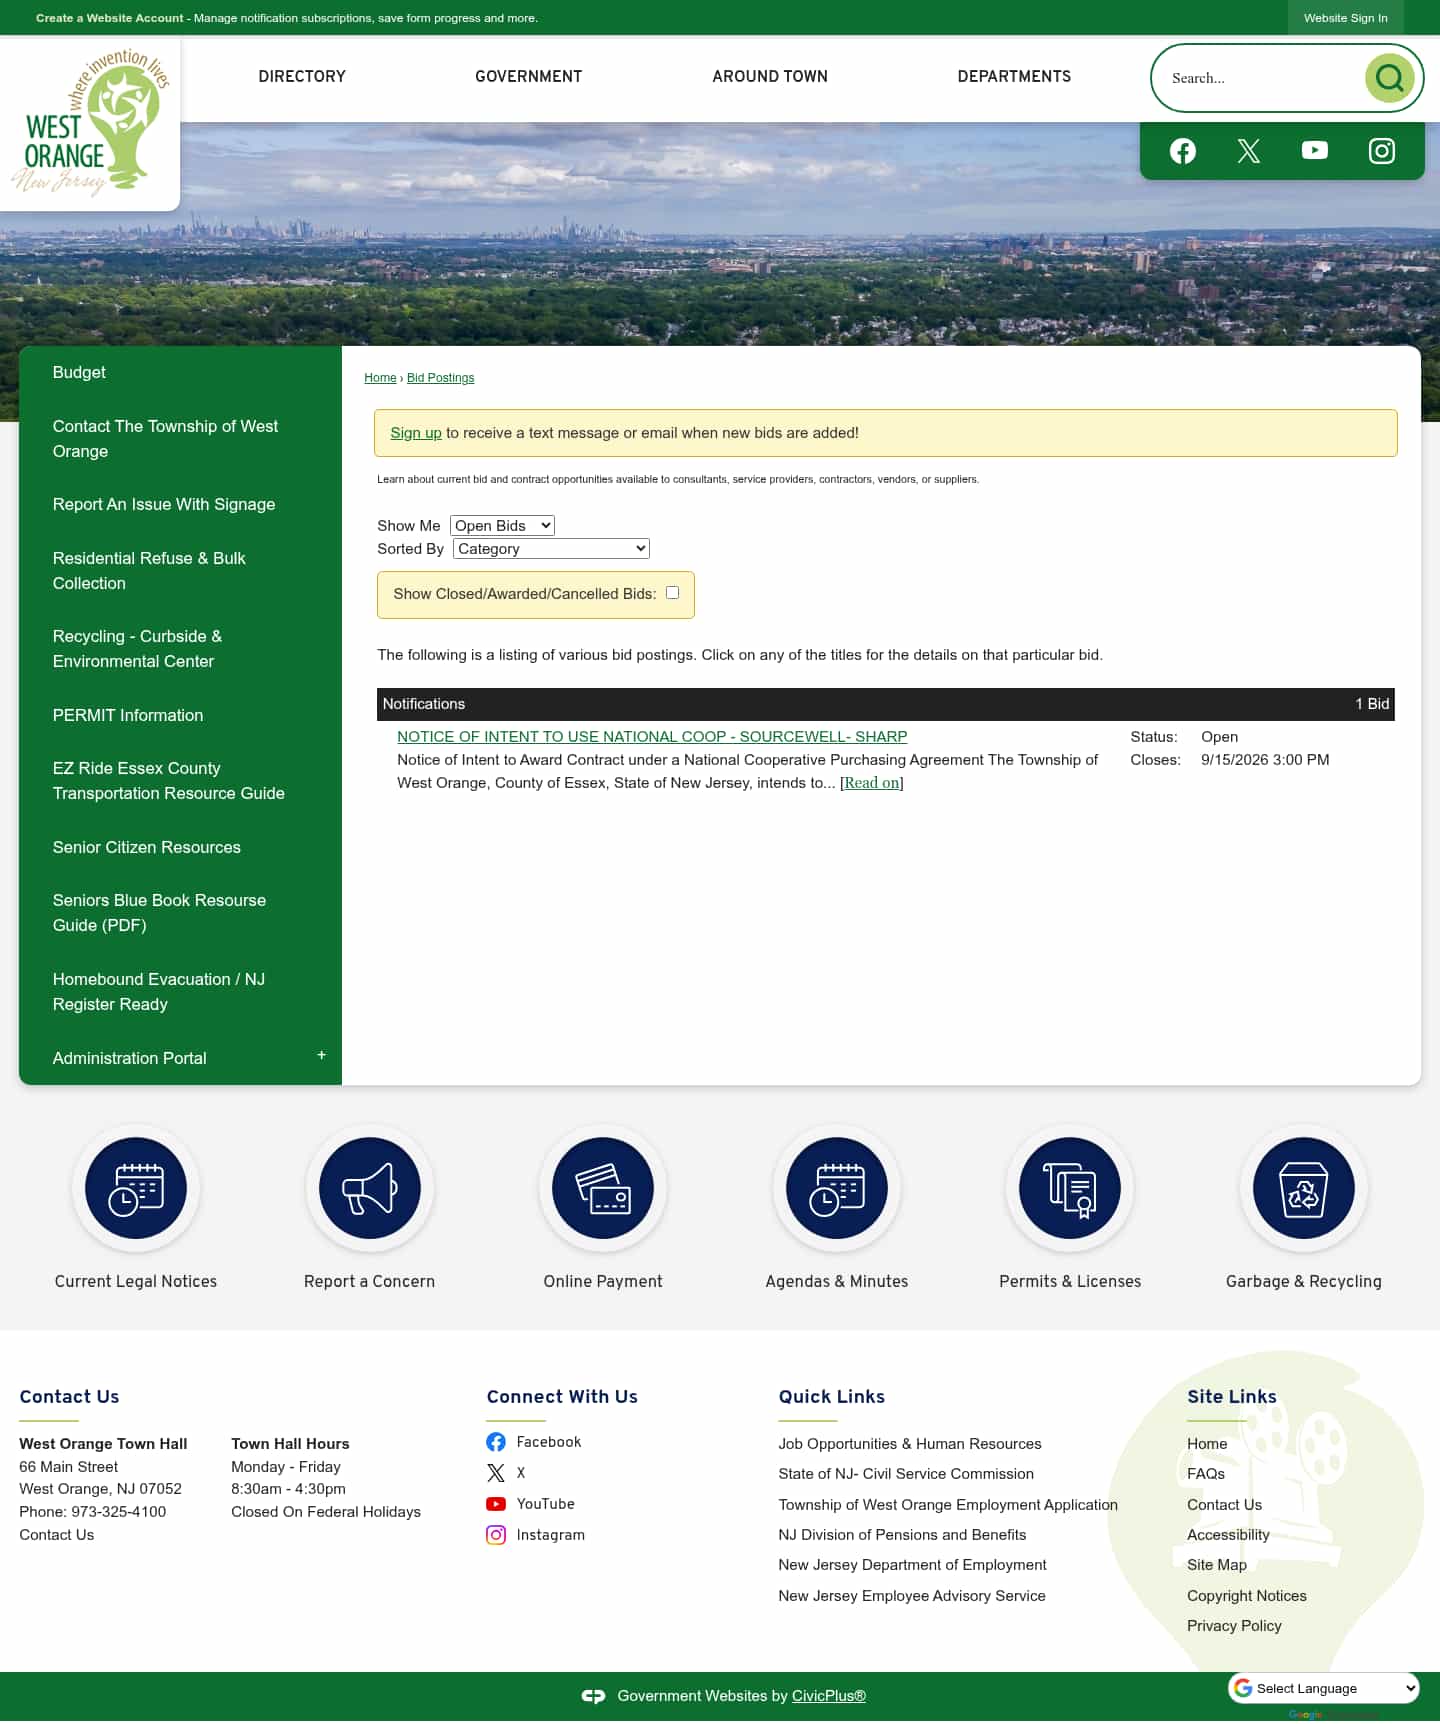The image size is (1440, 1724).
Task: Select EZ Ride Essex County Transportation Guide
Action: point(169,781)
